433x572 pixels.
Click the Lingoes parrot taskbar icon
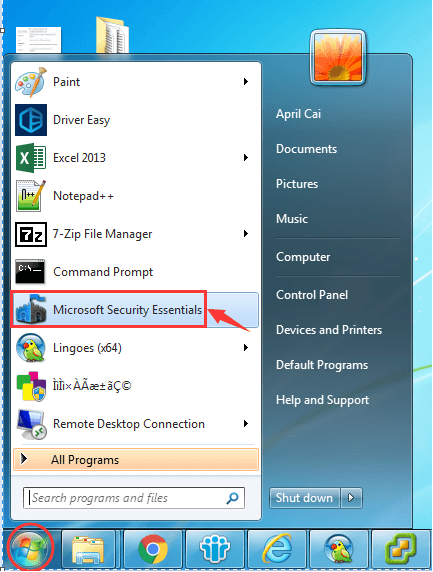click(339, 549)
